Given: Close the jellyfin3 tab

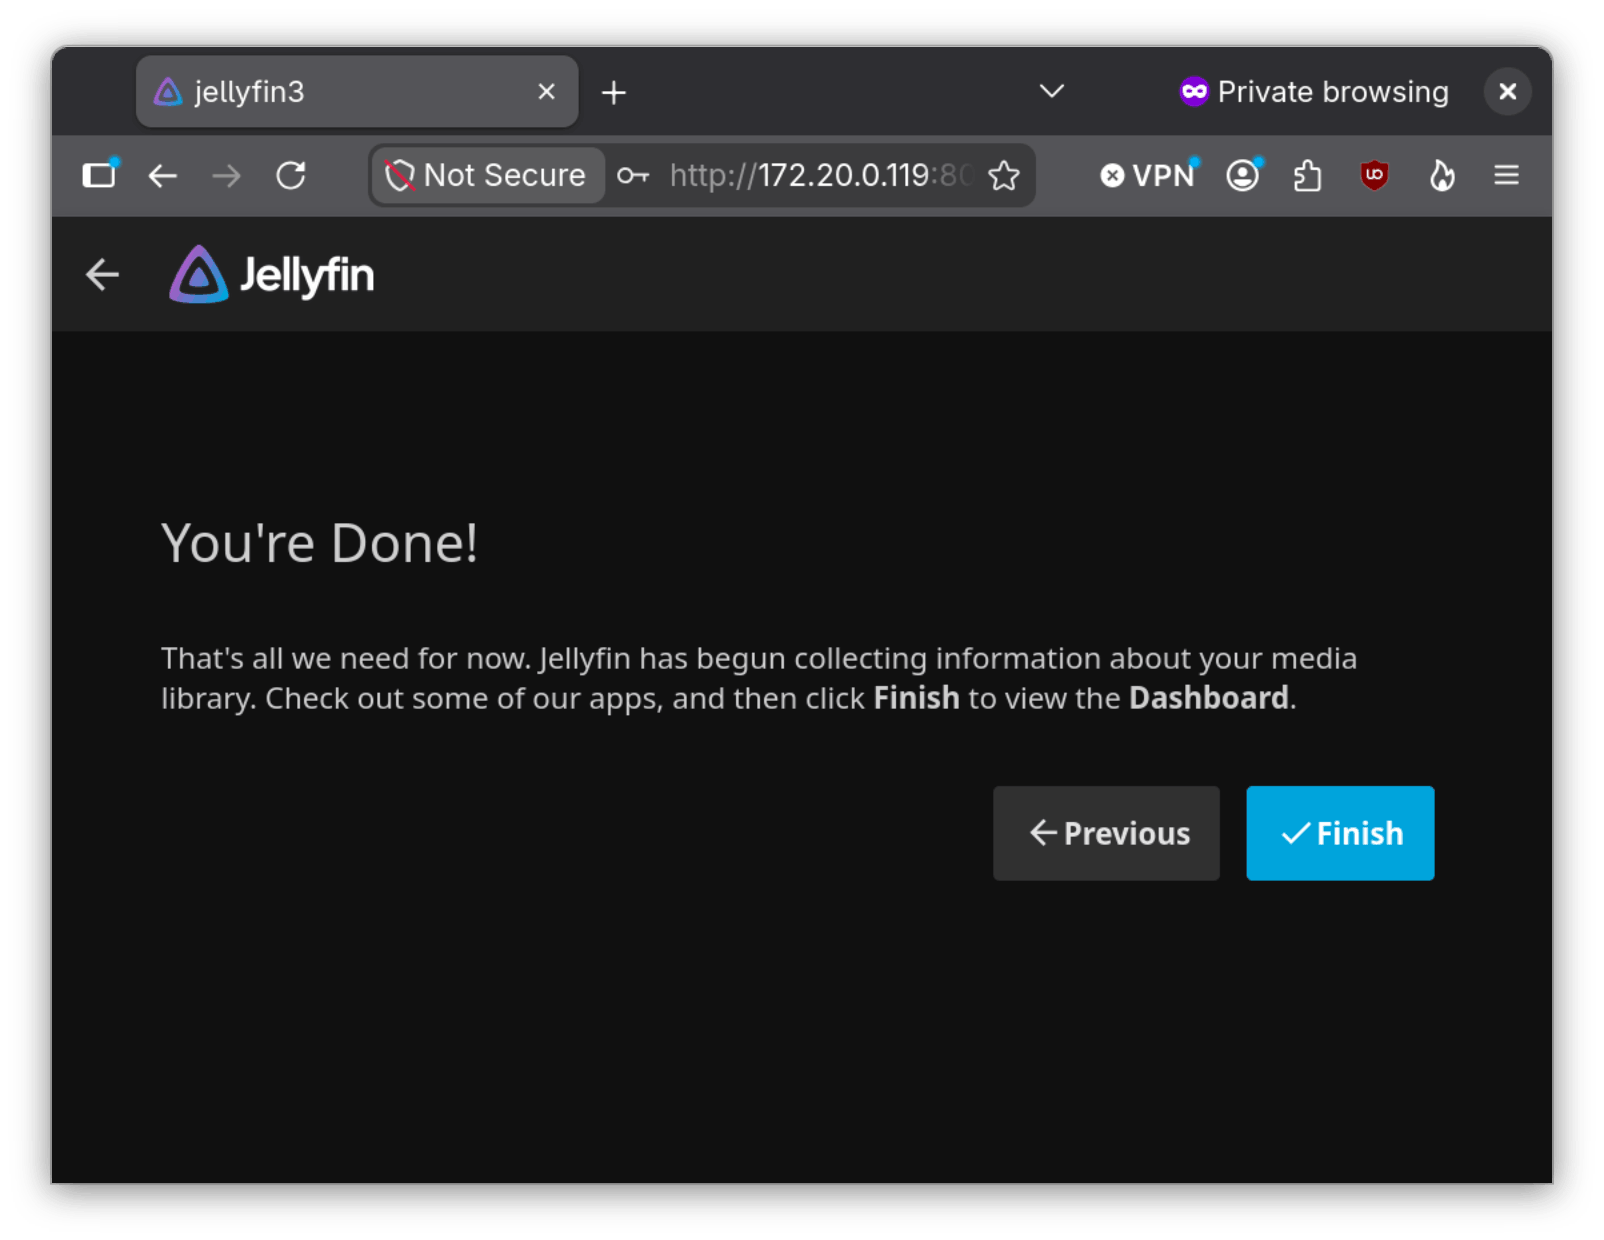Looking at the screenshot, I should 546,92.
